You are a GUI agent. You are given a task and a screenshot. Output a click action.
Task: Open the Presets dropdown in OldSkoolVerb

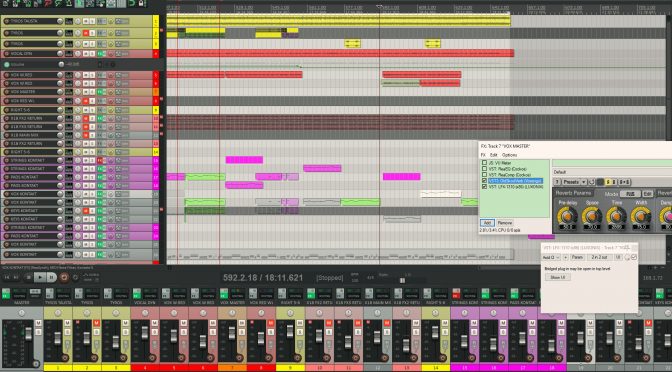click(x=574, y=182)
